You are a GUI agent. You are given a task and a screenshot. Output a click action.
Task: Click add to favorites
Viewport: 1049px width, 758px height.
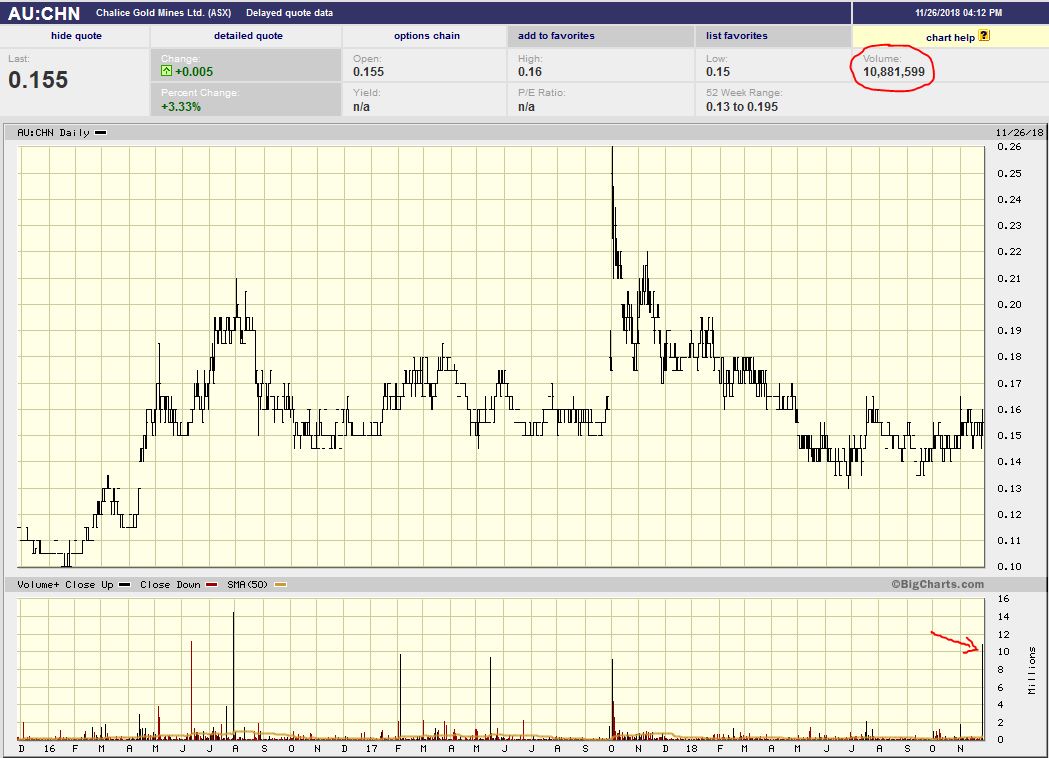[556, 36]
